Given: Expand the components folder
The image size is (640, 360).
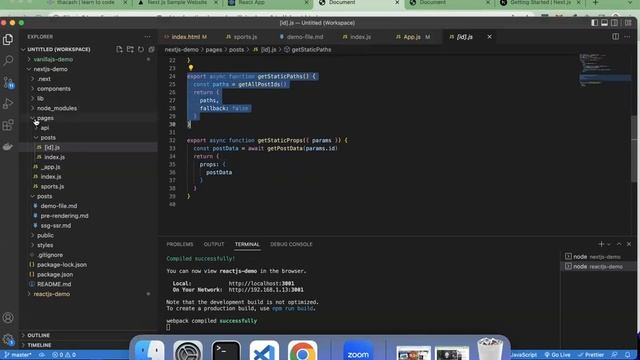Looking at the screenshot, I should [89, 89].
